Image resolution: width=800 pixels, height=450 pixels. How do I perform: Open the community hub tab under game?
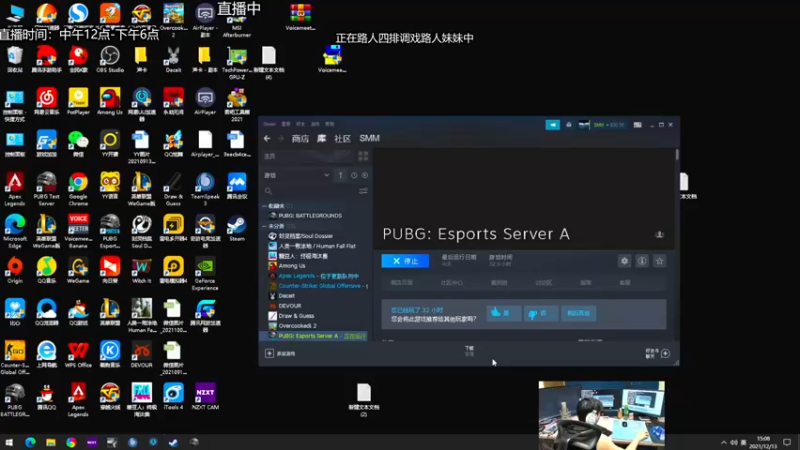(x=452, y=283)
